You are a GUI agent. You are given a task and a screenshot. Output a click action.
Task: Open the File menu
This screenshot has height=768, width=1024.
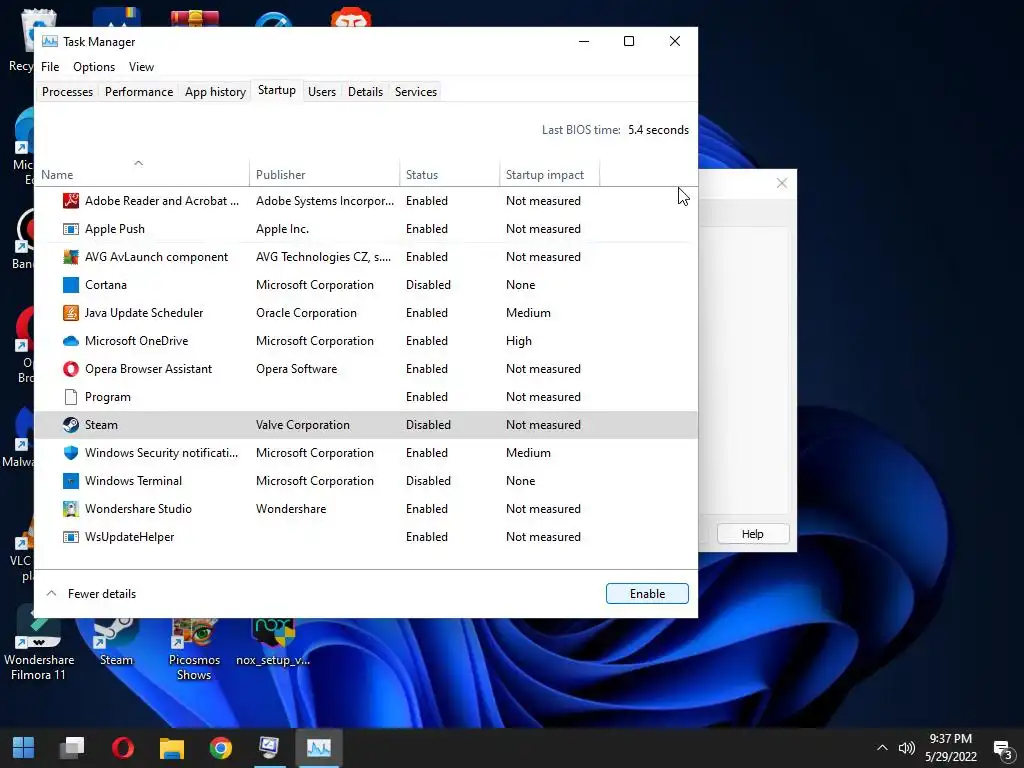coord(50,67)
